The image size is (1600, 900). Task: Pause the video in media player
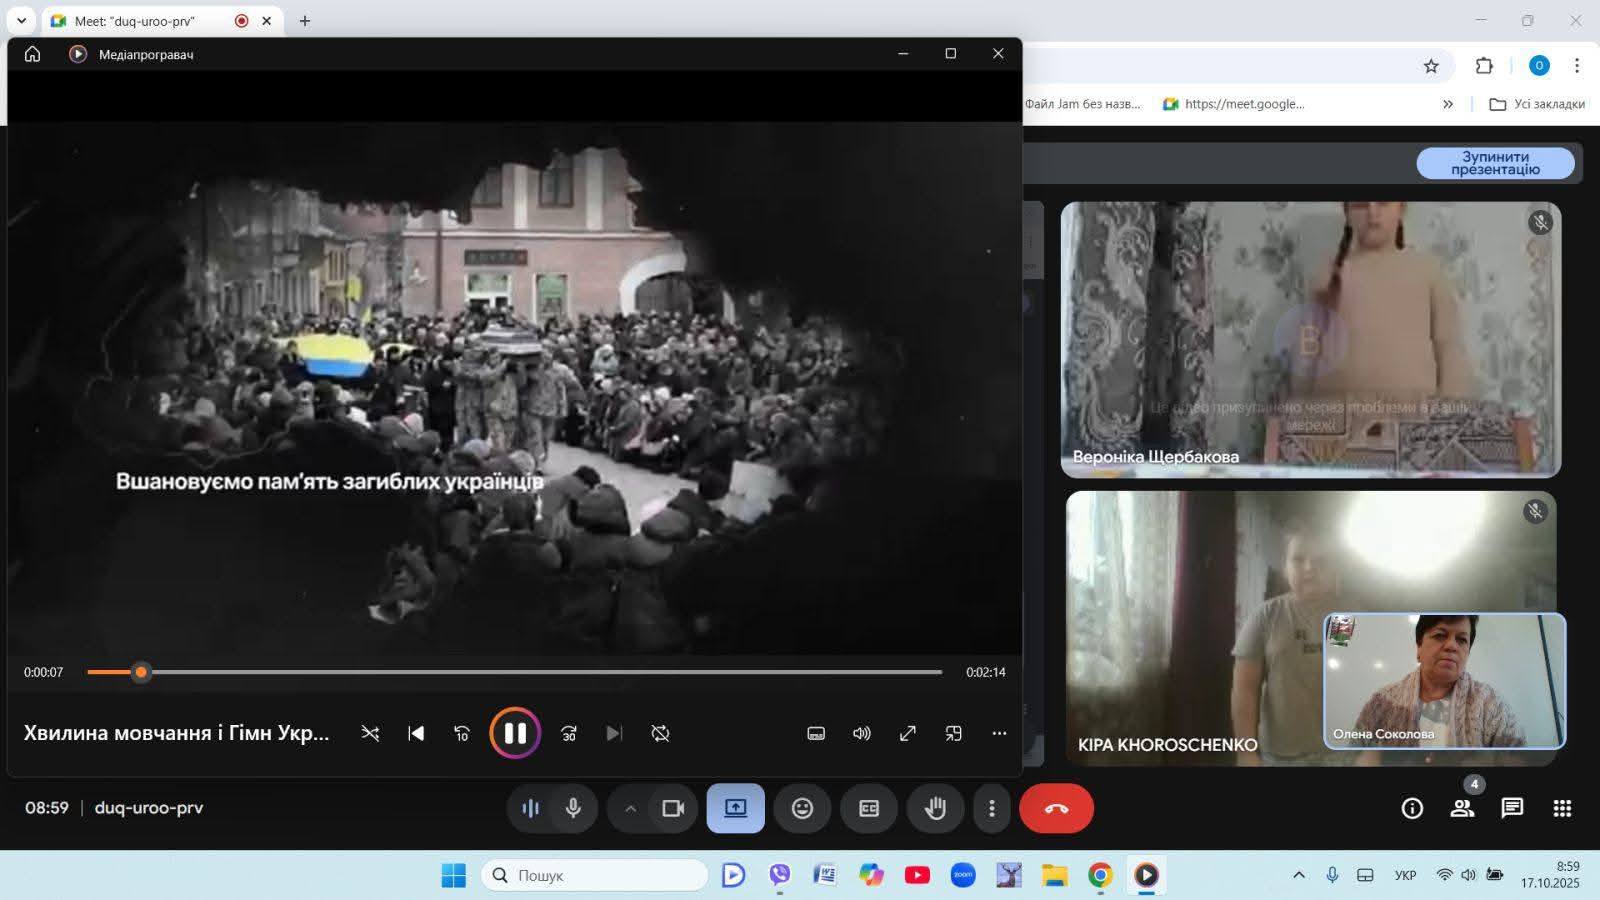click(515, 733)
